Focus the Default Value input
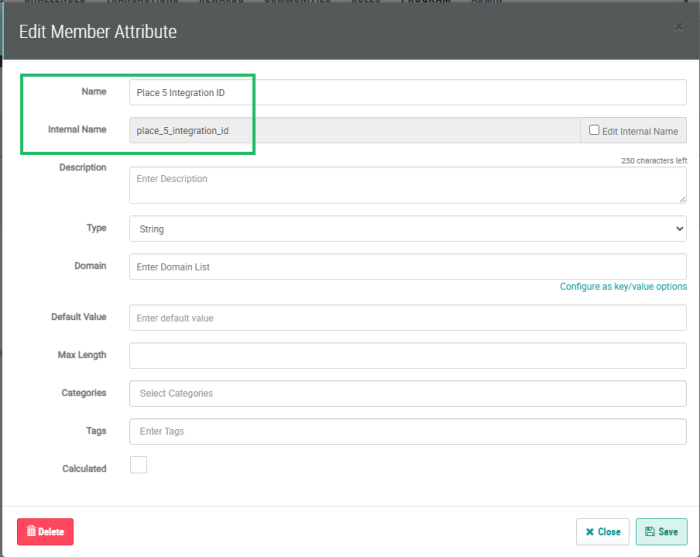The height and width of the screenshot is (557, 700). 407,318
